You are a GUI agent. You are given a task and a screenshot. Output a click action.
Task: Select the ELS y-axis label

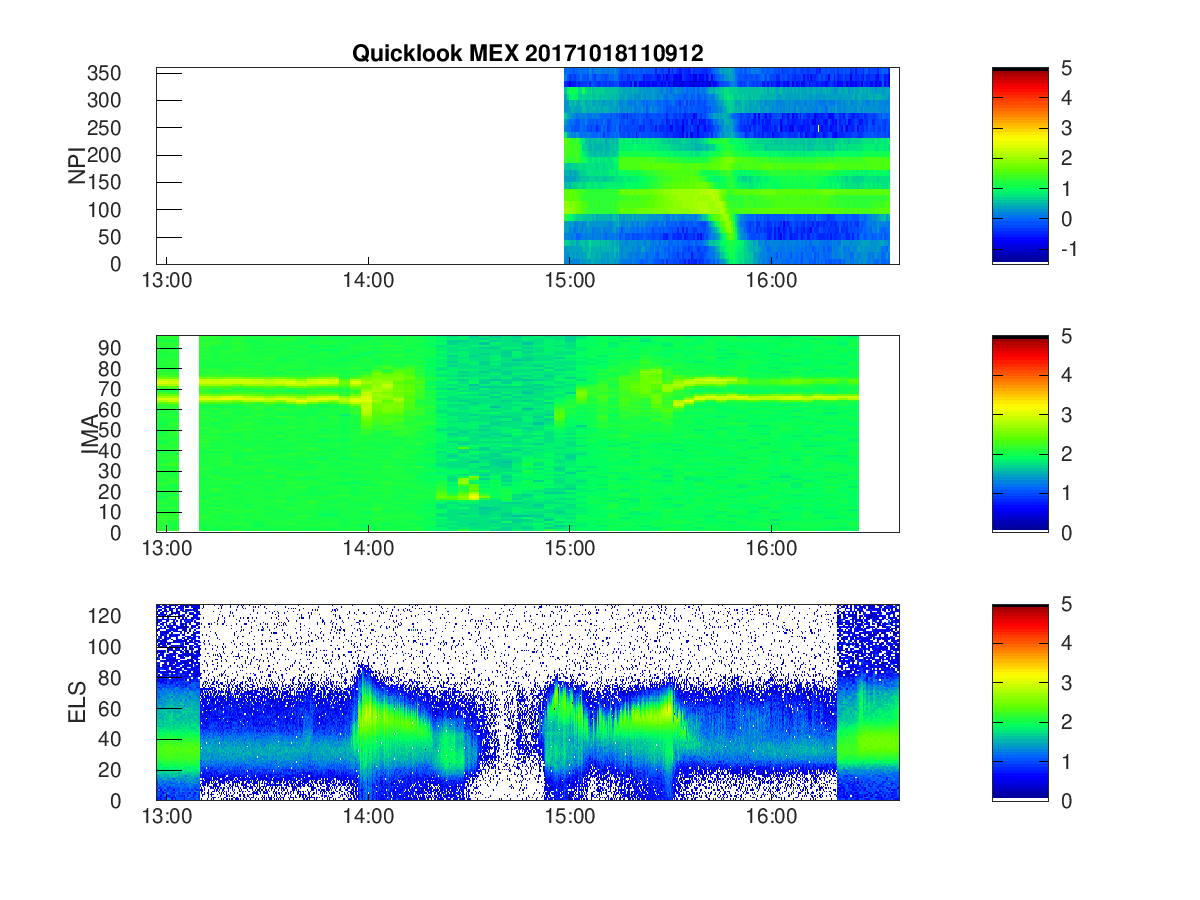coord(76,702)
